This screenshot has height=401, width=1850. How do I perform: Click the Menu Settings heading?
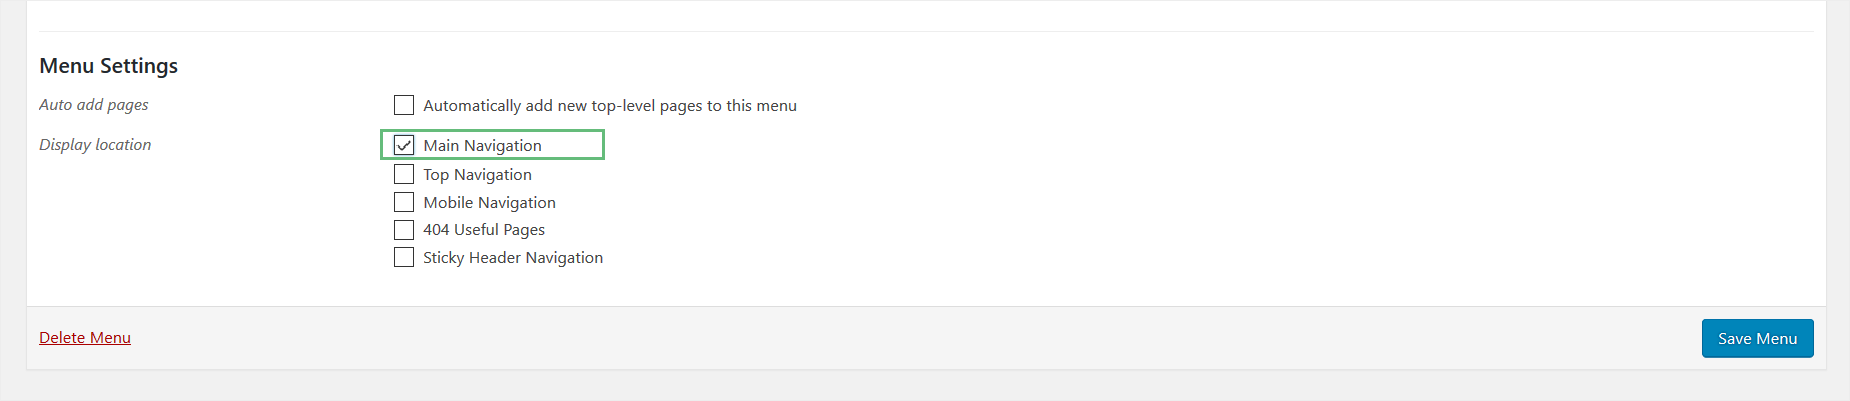108,66
